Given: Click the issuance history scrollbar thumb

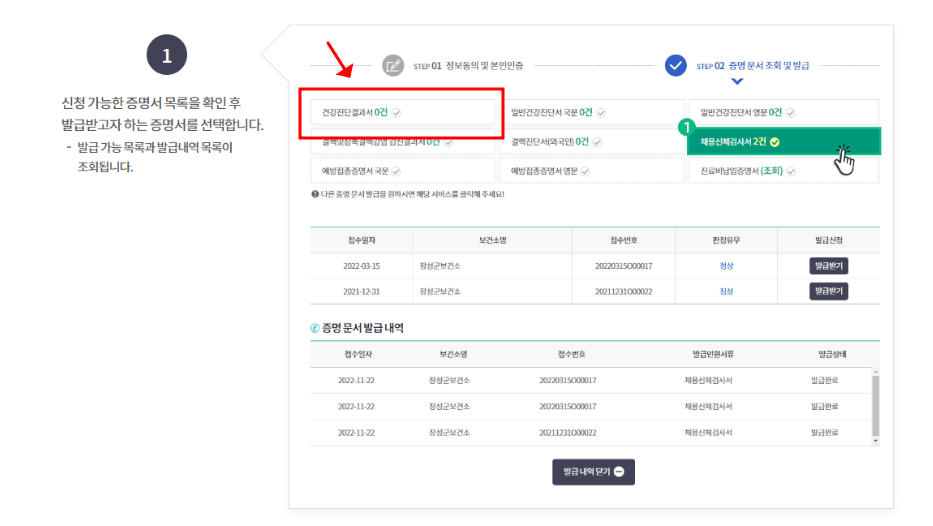Looking at the screenshot, I should point(875,406).
